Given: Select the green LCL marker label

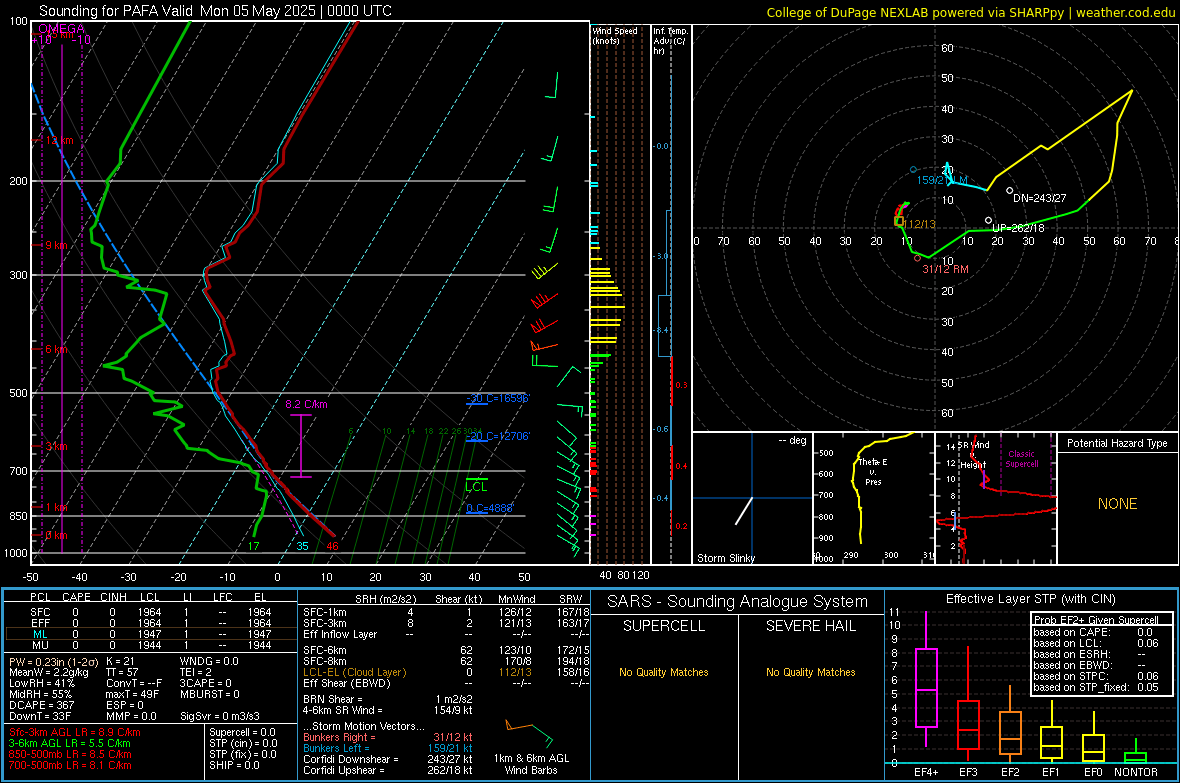Looking at the screenshot, I should point(476,487).
